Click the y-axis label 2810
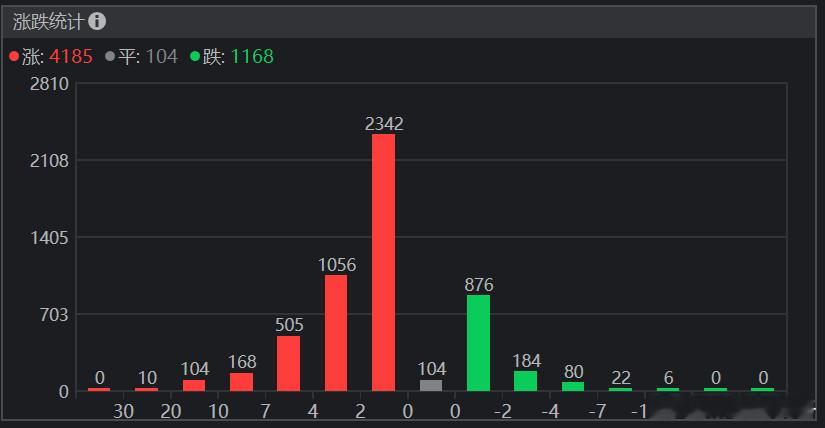Viewport: 825px width, 428px height. (x=49, y=84)
